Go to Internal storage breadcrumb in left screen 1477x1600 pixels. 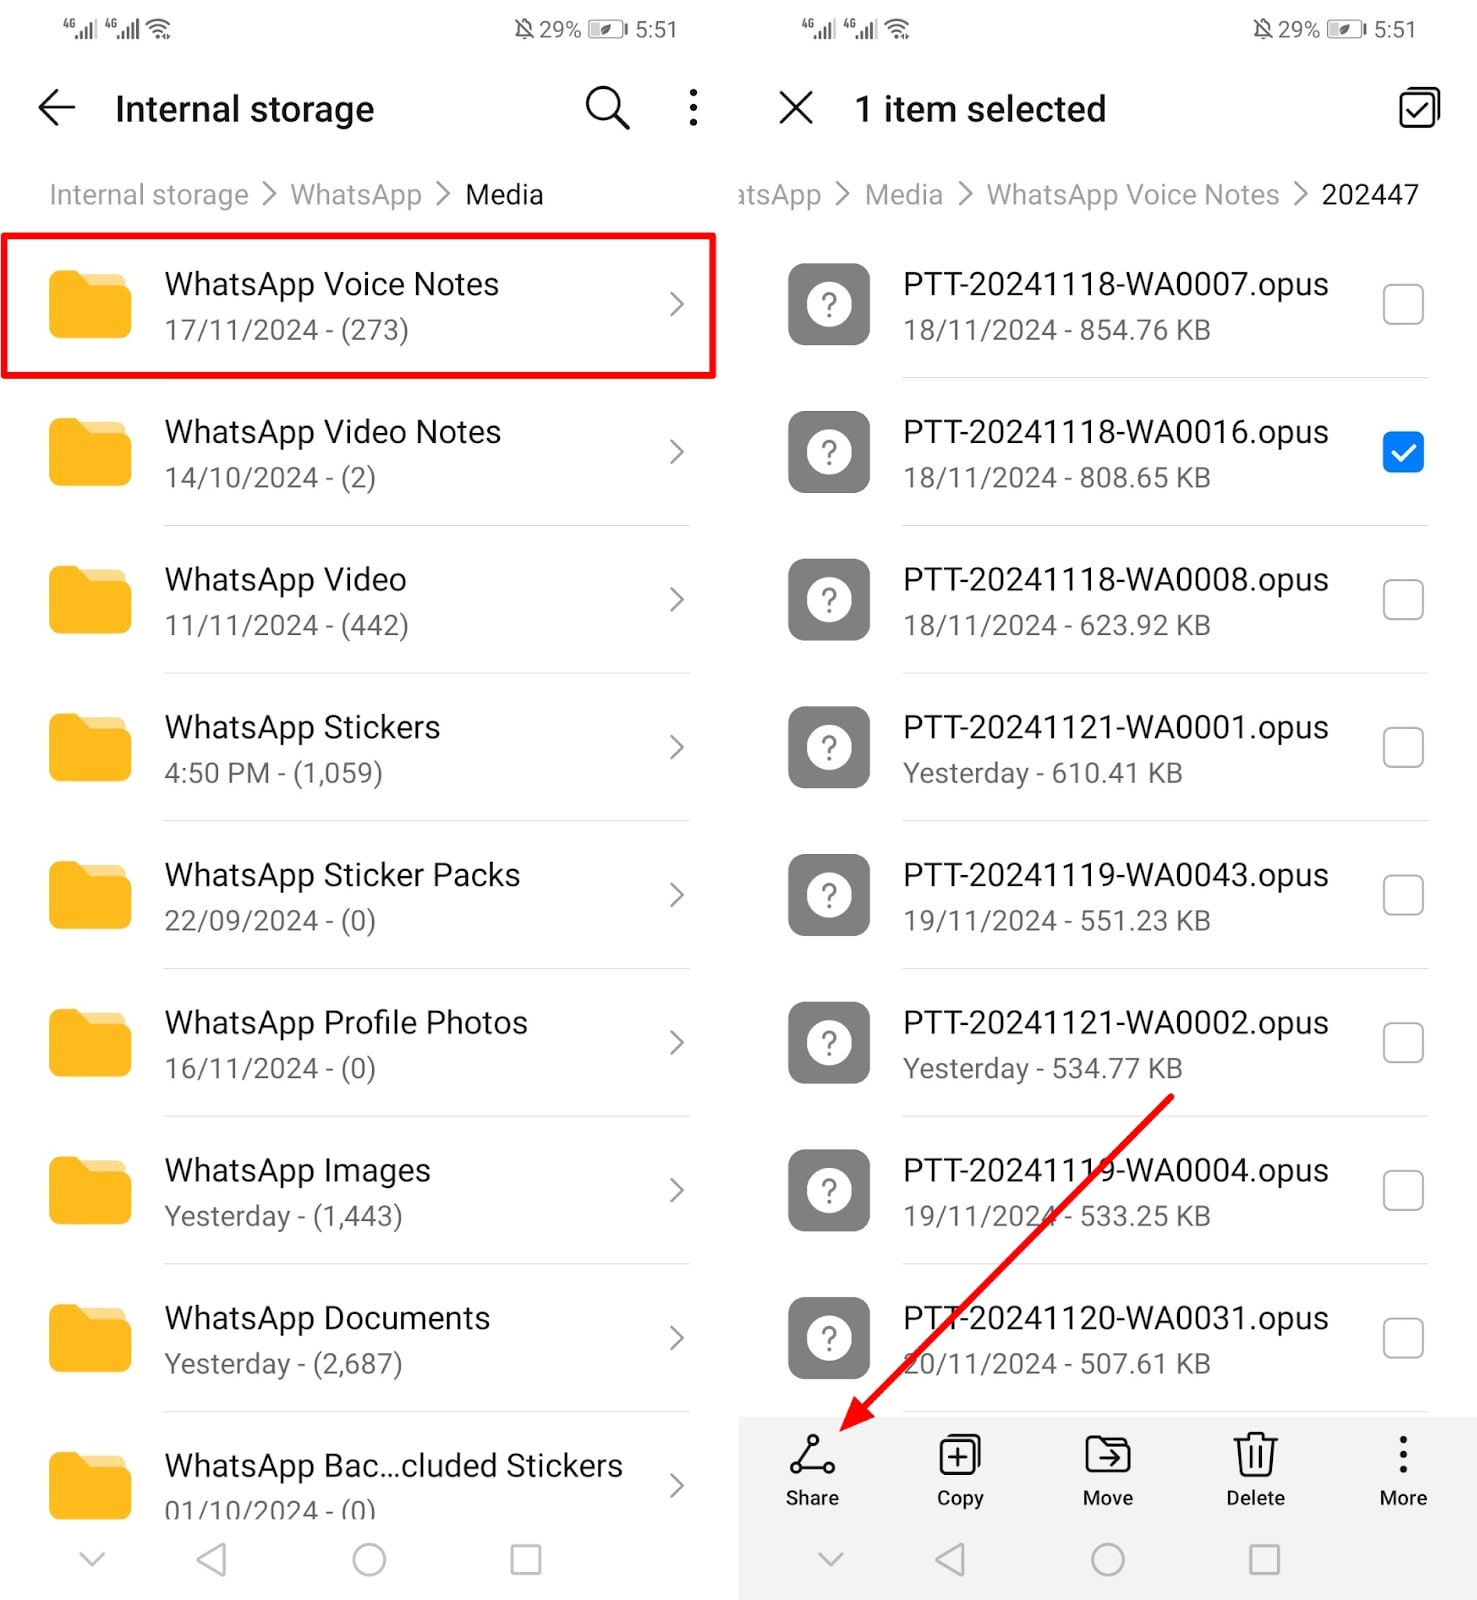[149, 195]
